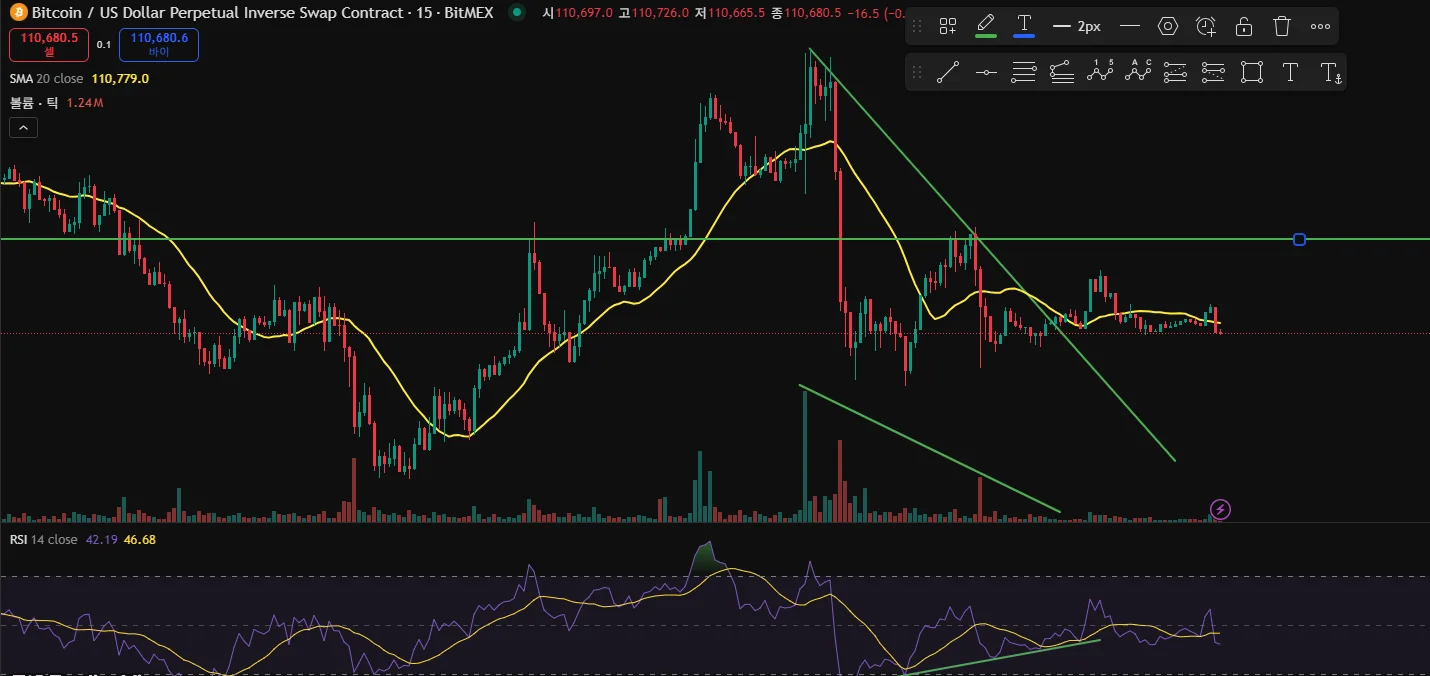Image resolution: width=1430 pixels, height=676 pixels.
Task: Select the Long Position tool icon
Action: tap(1176, 72)
